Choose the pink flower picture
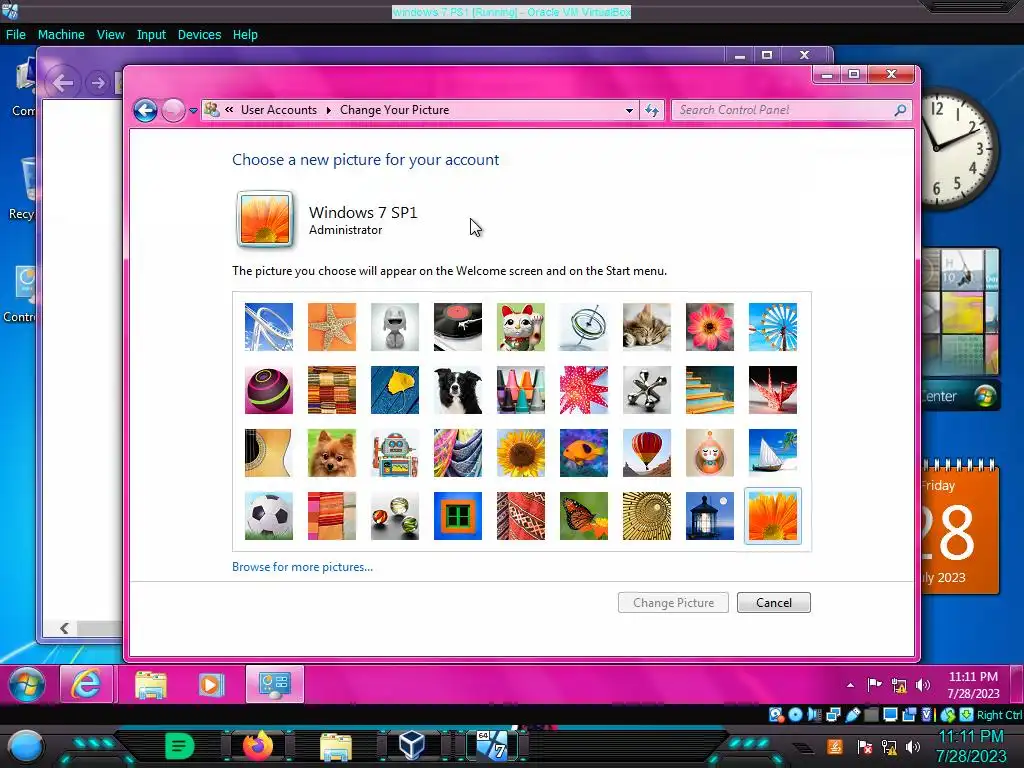Image resolution: width=1024 pixels, height=768 pixels. click(710, 327)
